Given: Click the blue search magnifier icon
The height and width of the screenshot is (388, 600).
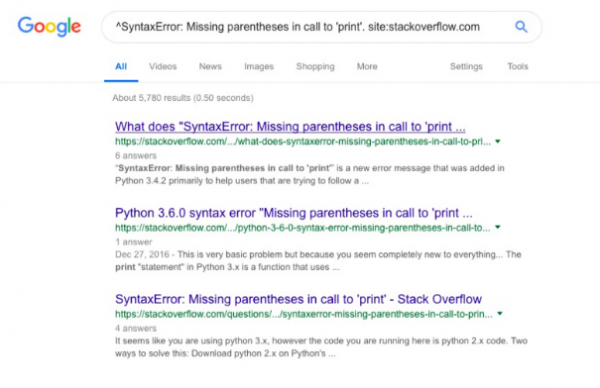Looking at the screenshot, I should tap(521, 27).
